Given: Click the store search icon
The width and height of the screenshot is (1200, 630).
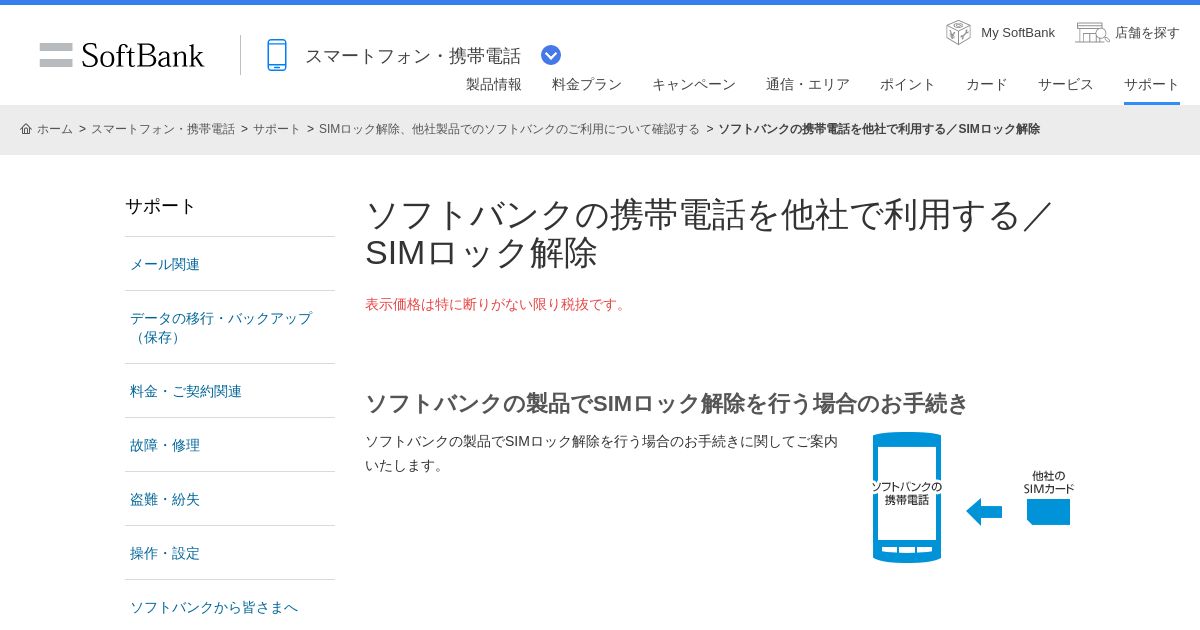Looking at the screenshot, I should (1092, 32).
